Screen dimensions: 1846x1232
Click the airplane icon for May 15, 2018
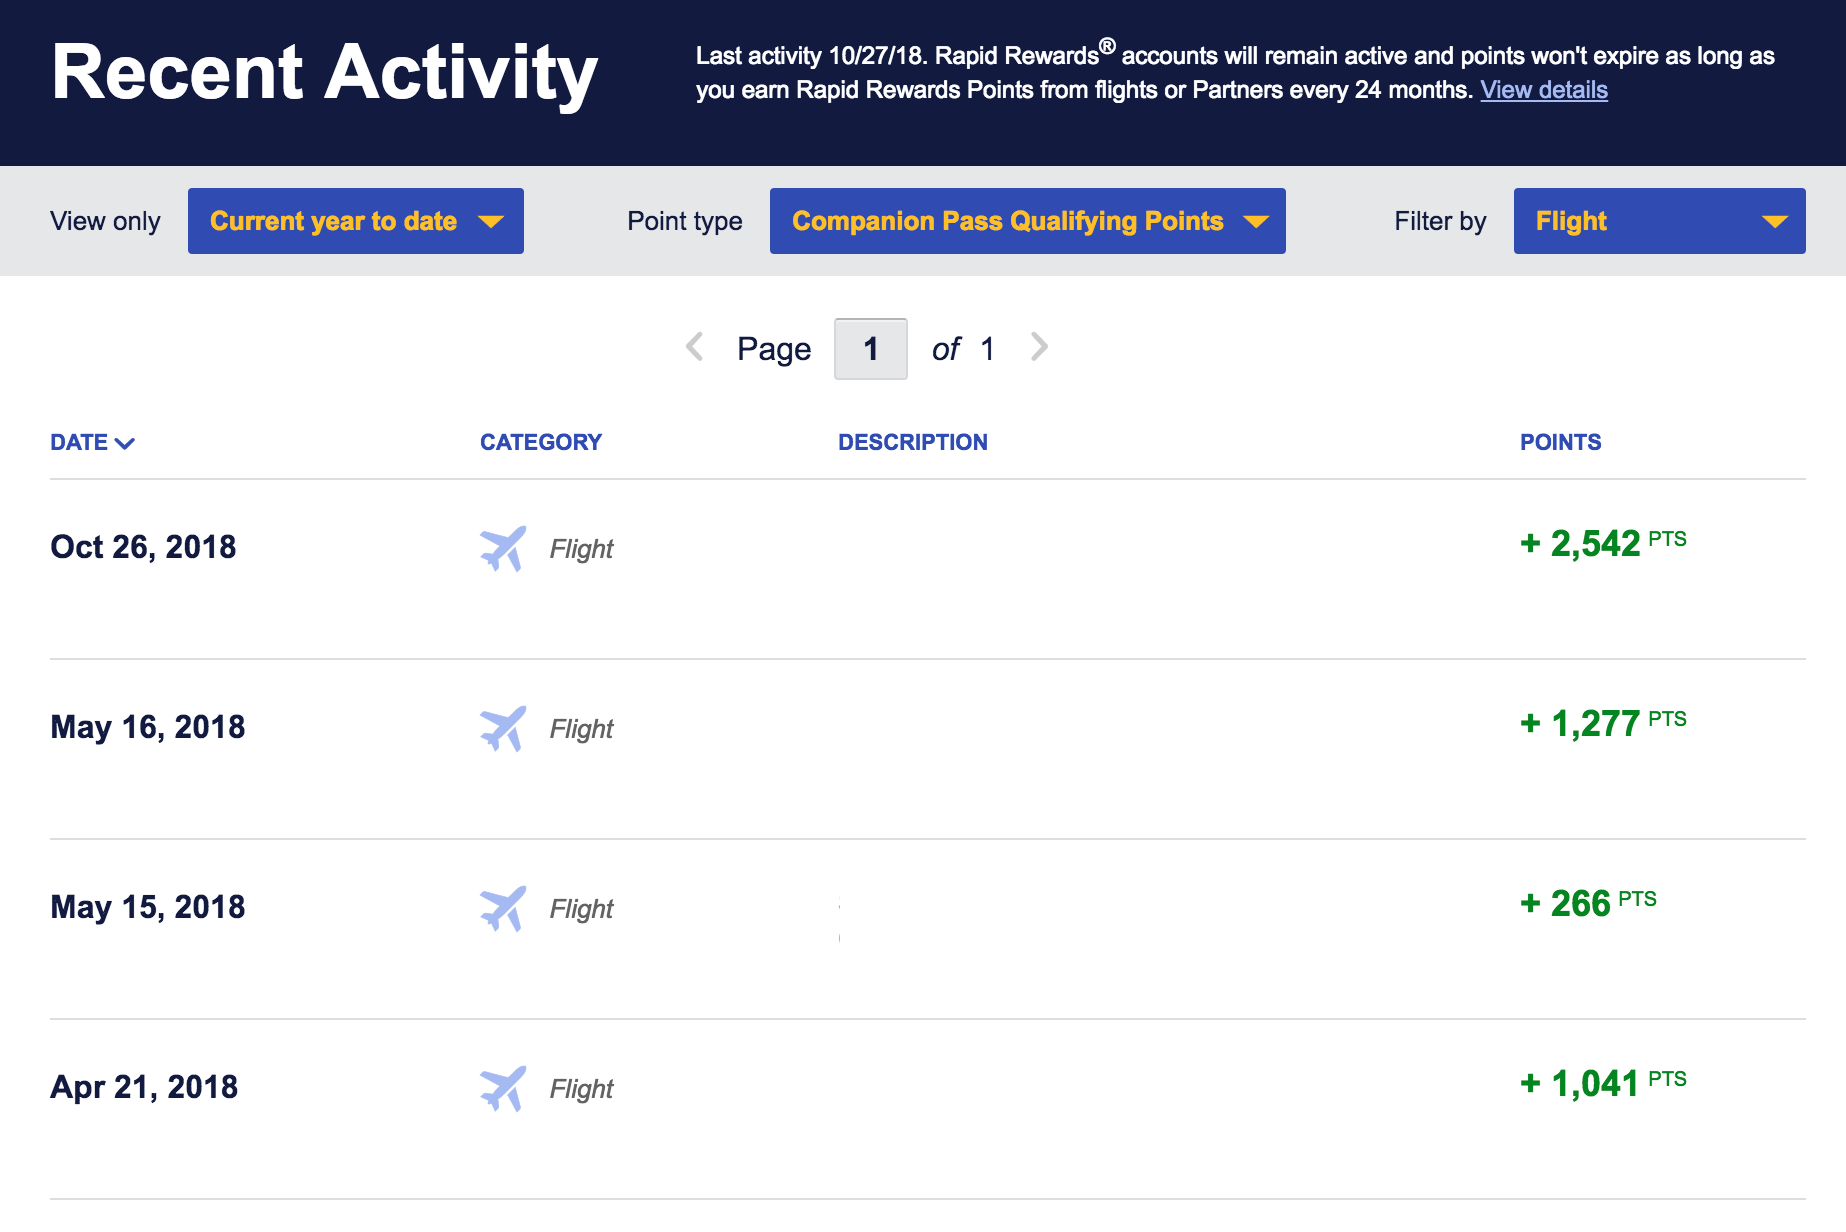[x=502, y=908]
